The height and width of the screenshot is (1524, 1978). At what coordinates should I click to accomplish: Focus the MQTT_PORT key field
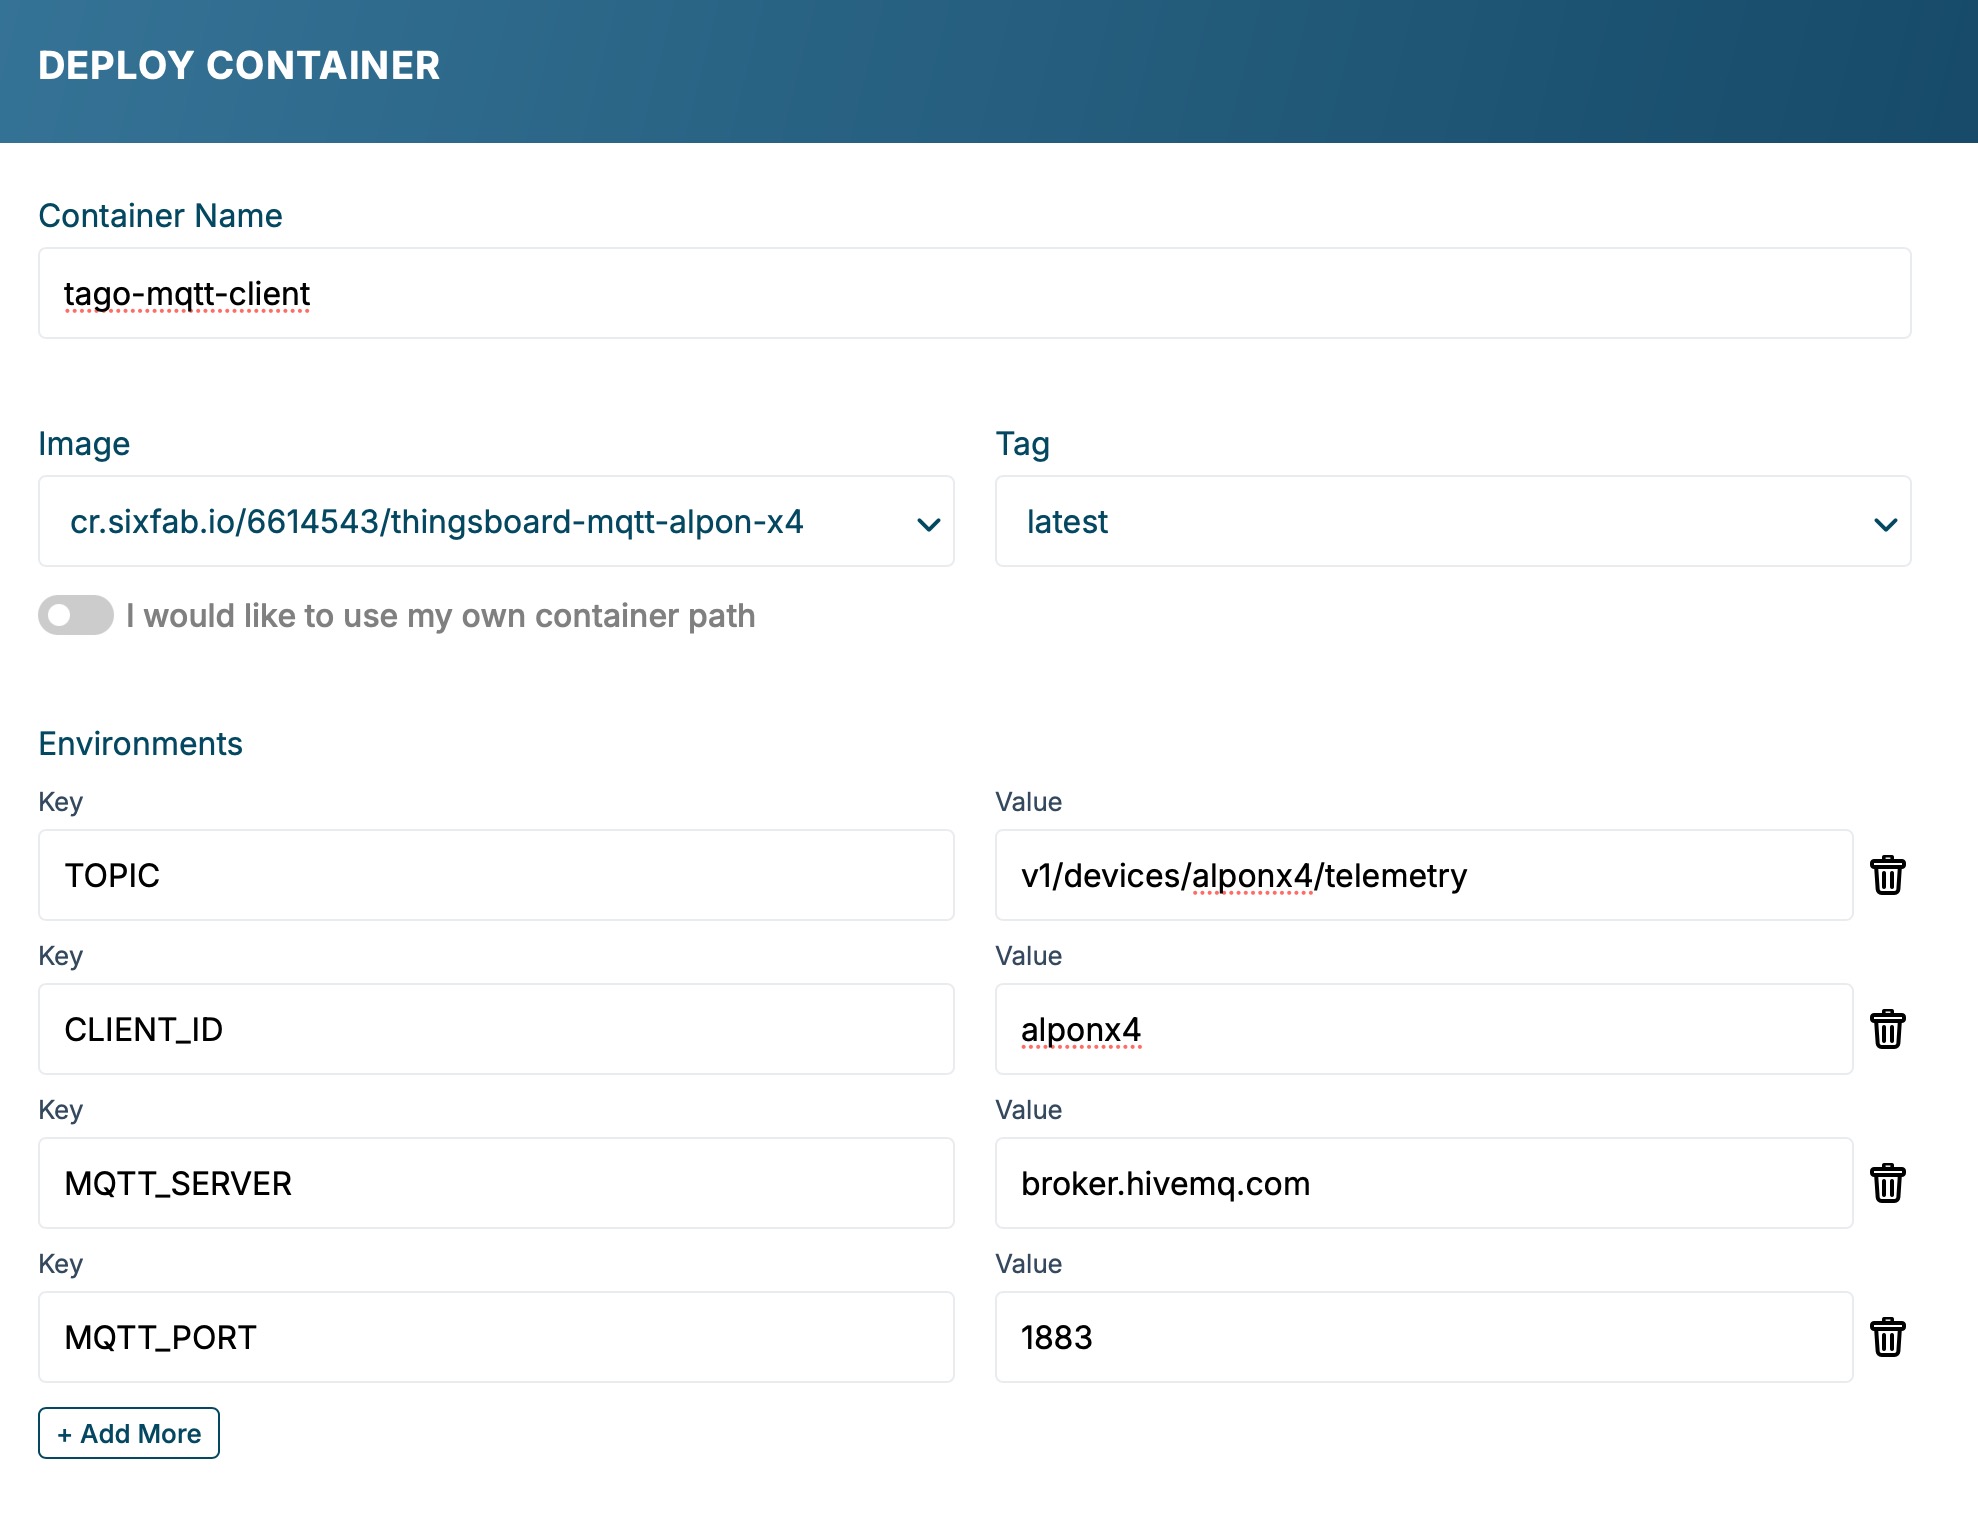point(496,1337)
